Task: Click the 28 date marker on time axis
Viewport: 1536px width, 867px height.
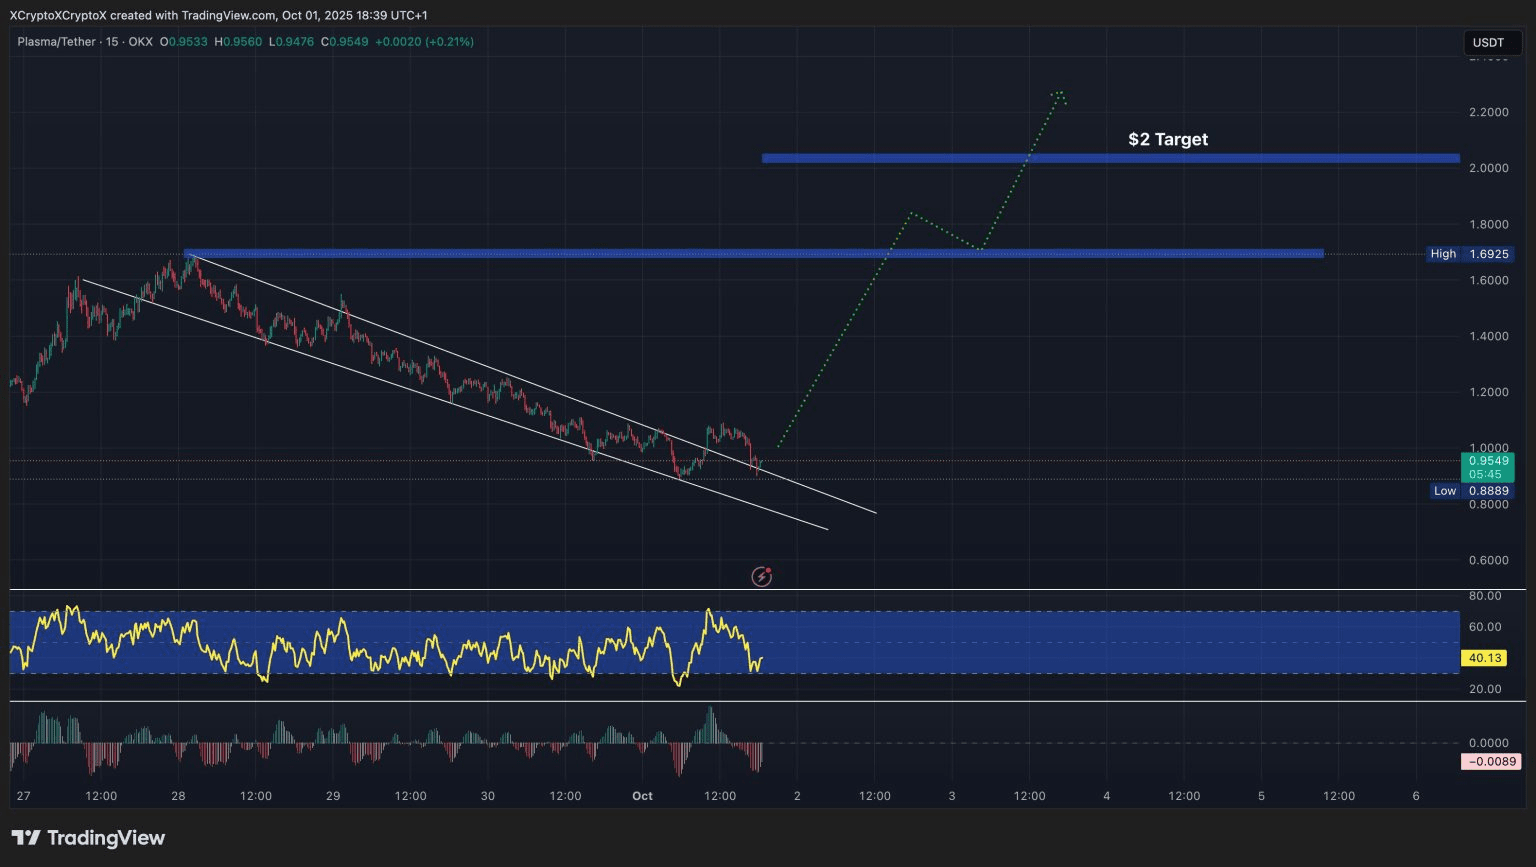Action: click(x=178, y=796)
